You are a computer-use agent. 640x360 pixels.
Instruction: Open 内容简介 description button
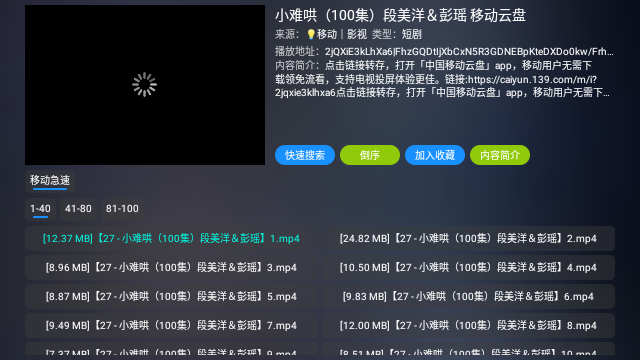[500, 155]
